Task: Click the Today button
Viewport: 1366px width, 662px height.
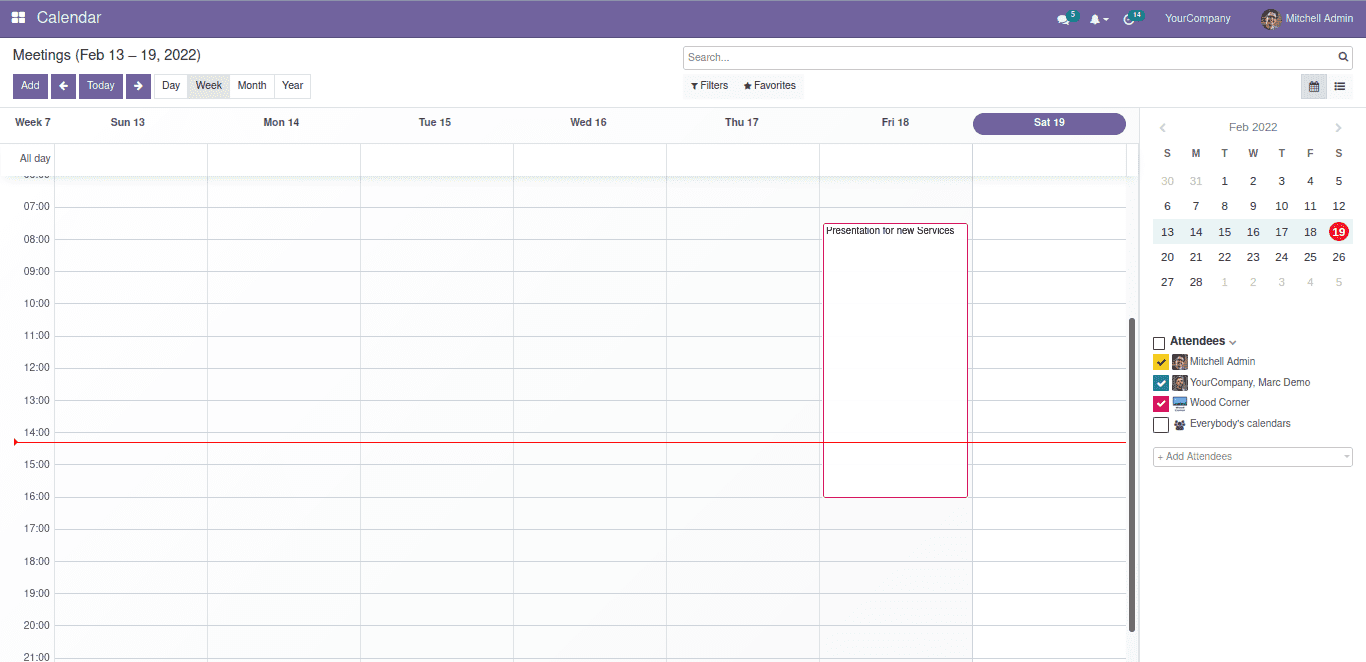Action: click(100, 86)
